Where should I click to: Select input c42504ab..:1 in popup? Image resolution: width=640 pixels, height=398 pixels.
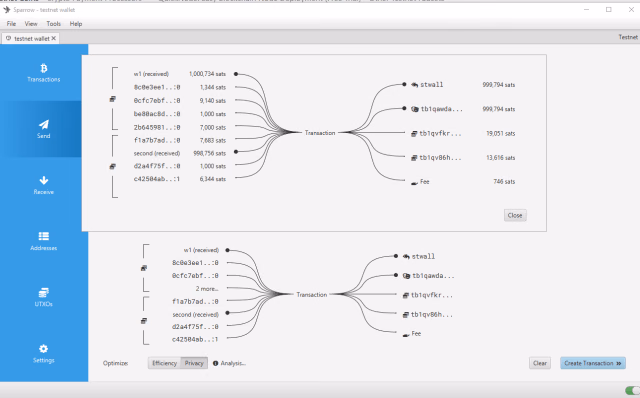157,179
